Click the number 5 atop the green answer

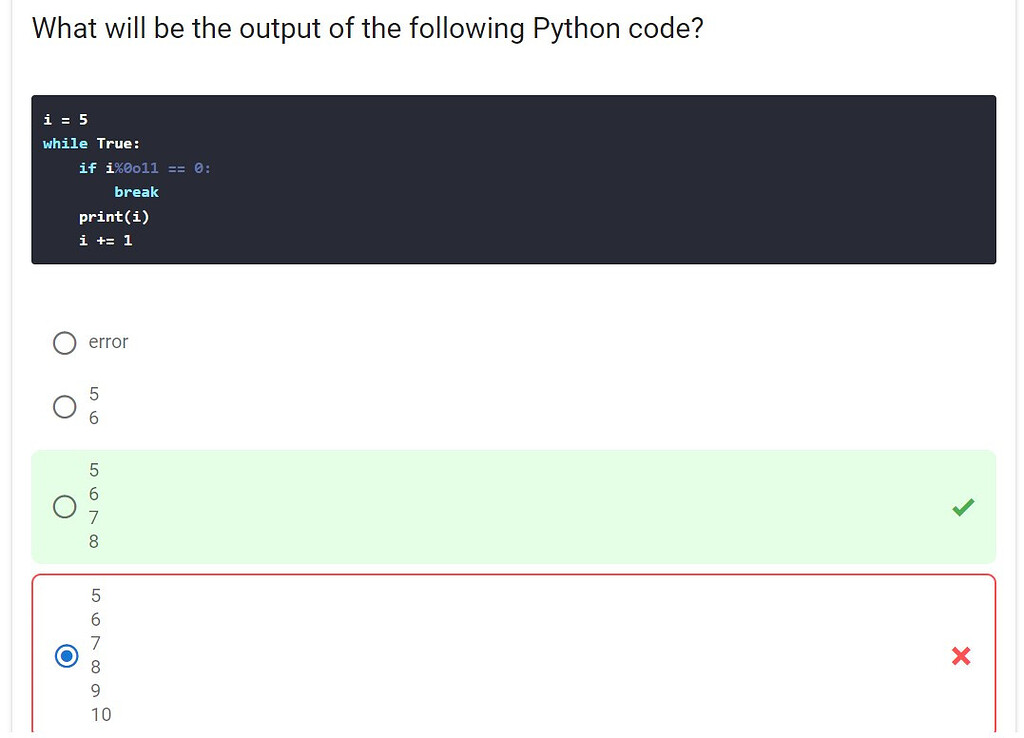[94, 469]
